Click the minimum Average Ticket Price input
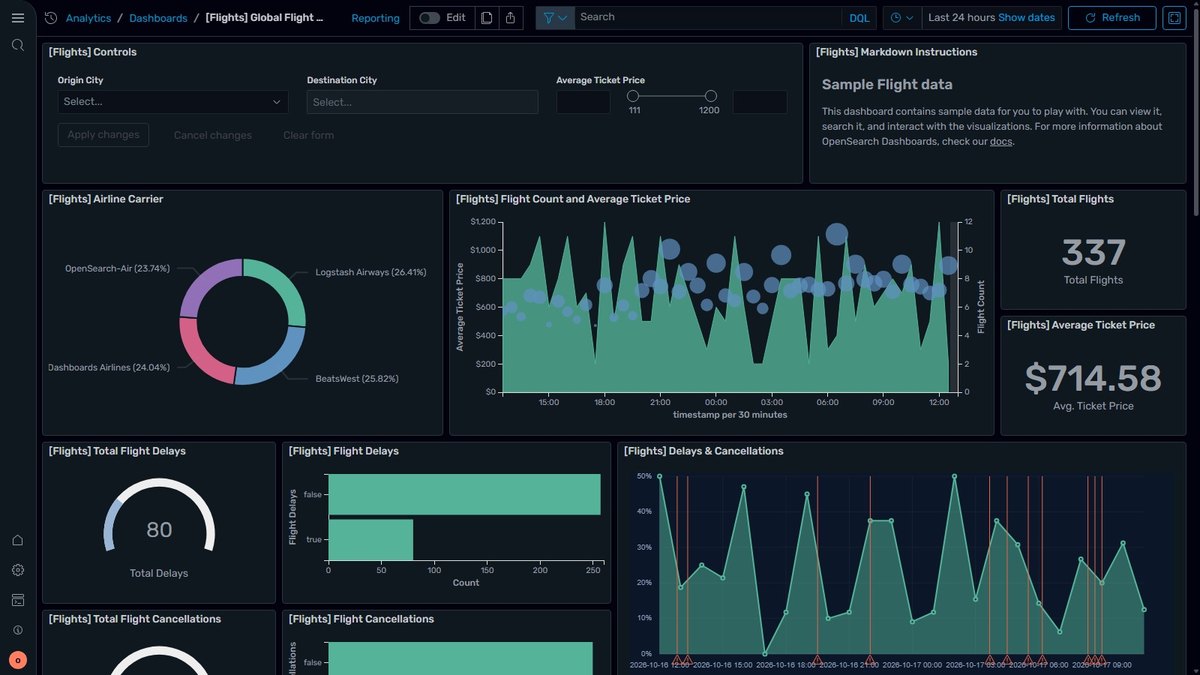The height and width of the screenshot is (675, 1200). pyautogui.click(x=583, y=102)
